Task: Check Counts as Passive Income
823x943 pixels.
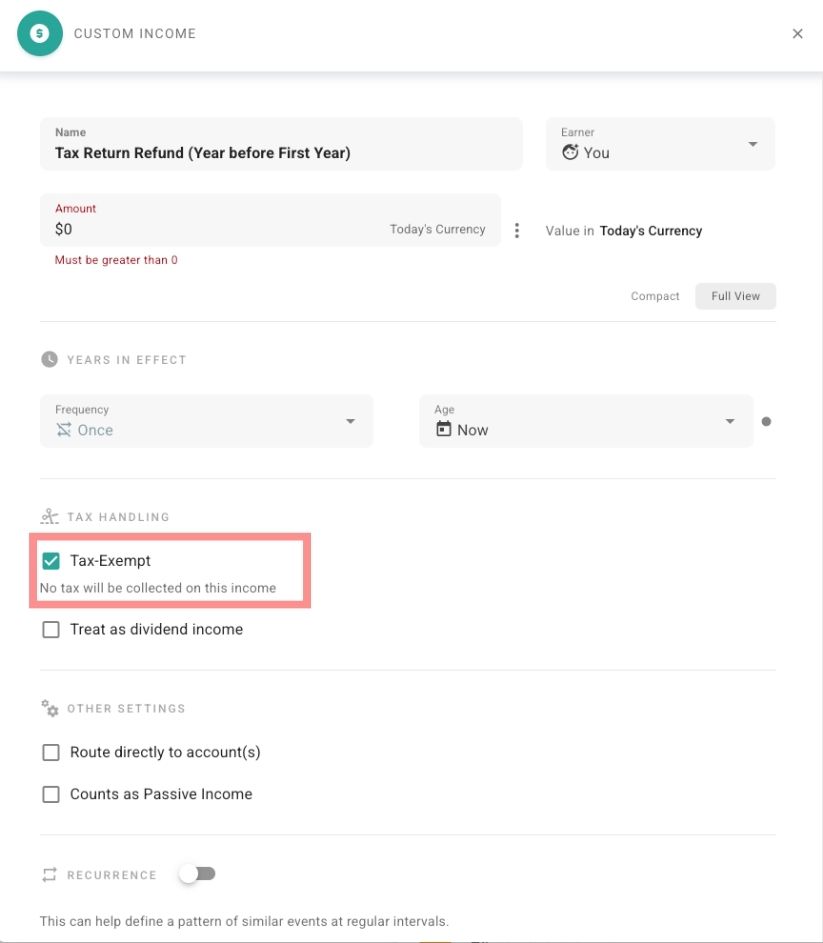Action: pos(50,793)
